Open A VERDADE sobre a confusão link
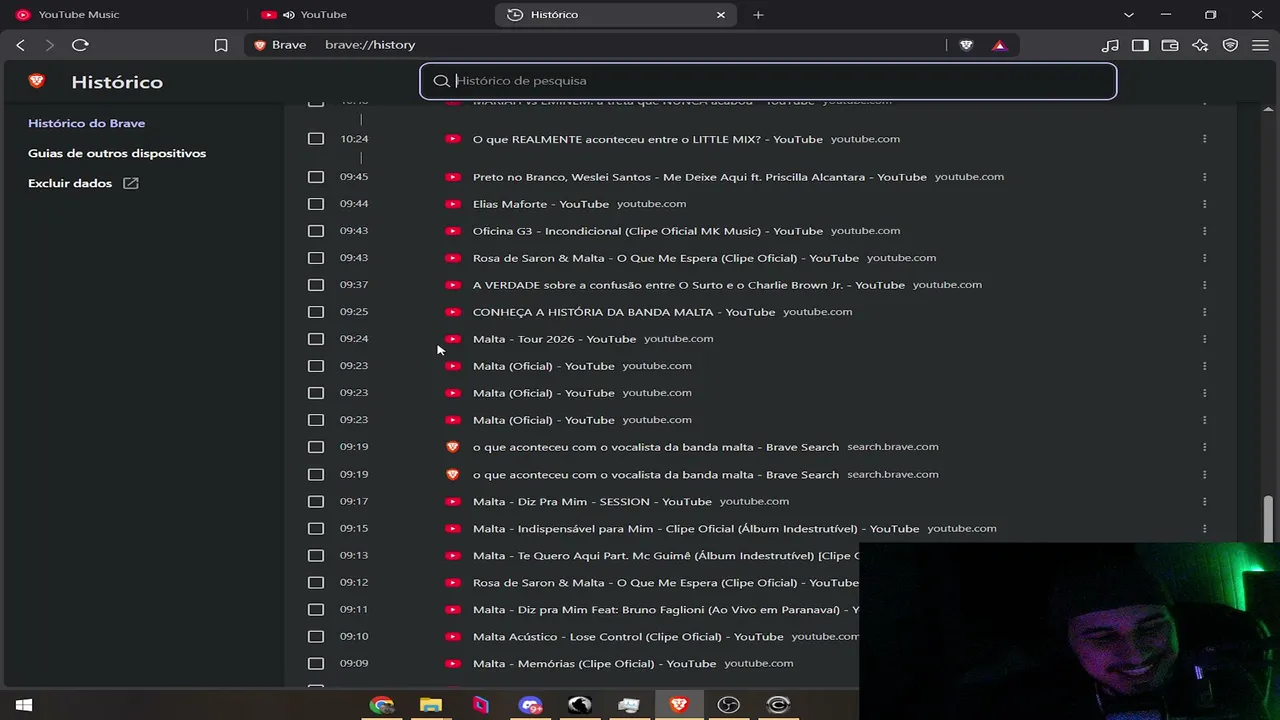1280x720 pixels. click(689, 285)
